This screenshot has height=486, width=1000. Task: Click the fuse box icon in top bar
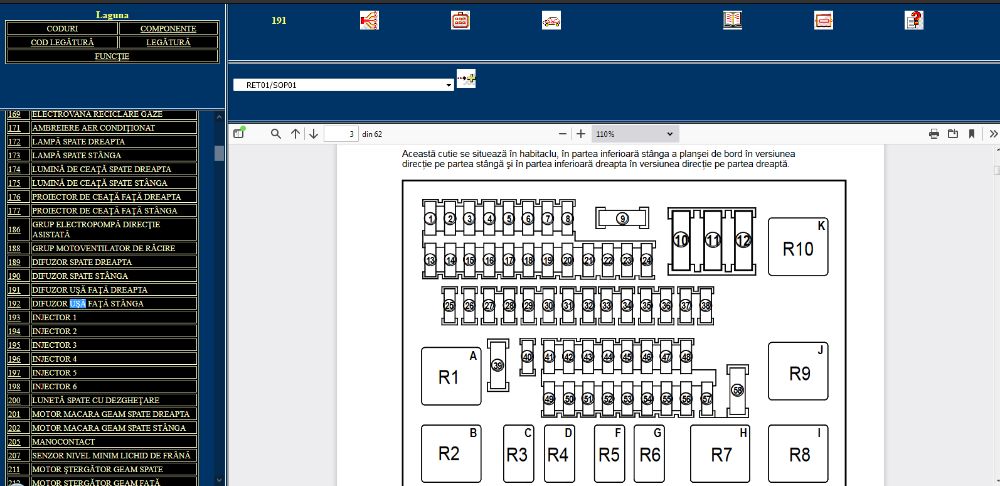(460, 20)
